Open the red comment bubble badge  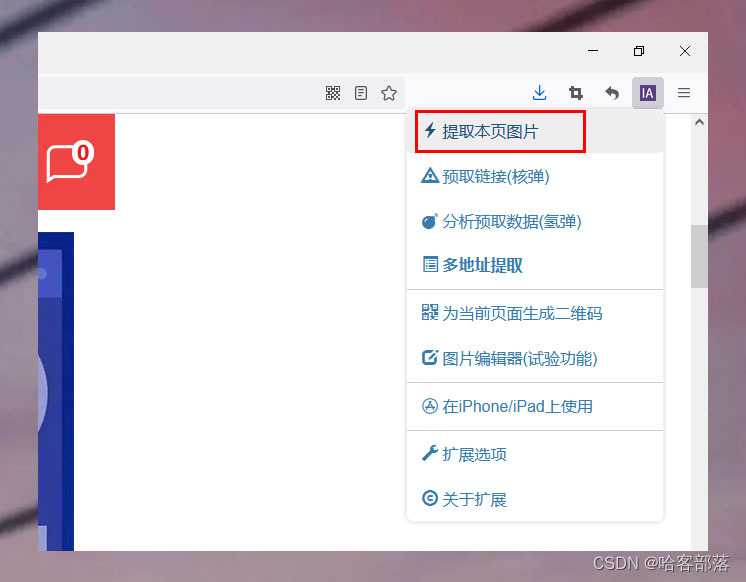coord(76,162)
